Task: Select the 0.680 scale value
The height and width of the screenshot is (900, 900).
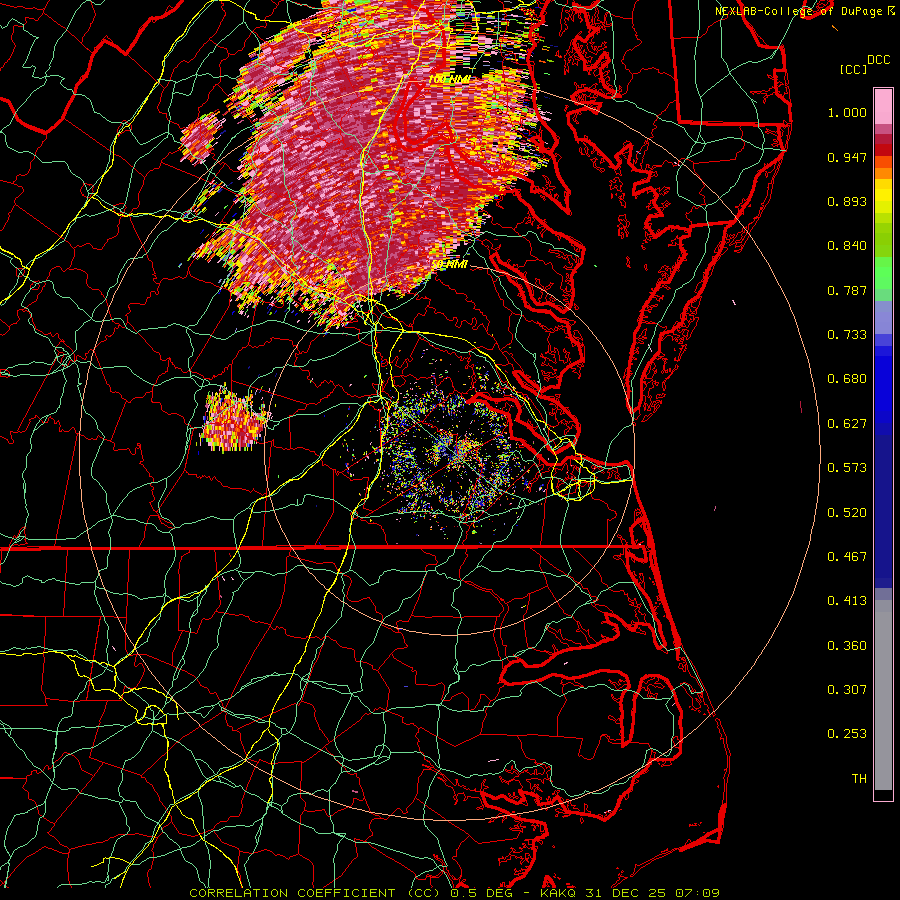Action: 847,379
